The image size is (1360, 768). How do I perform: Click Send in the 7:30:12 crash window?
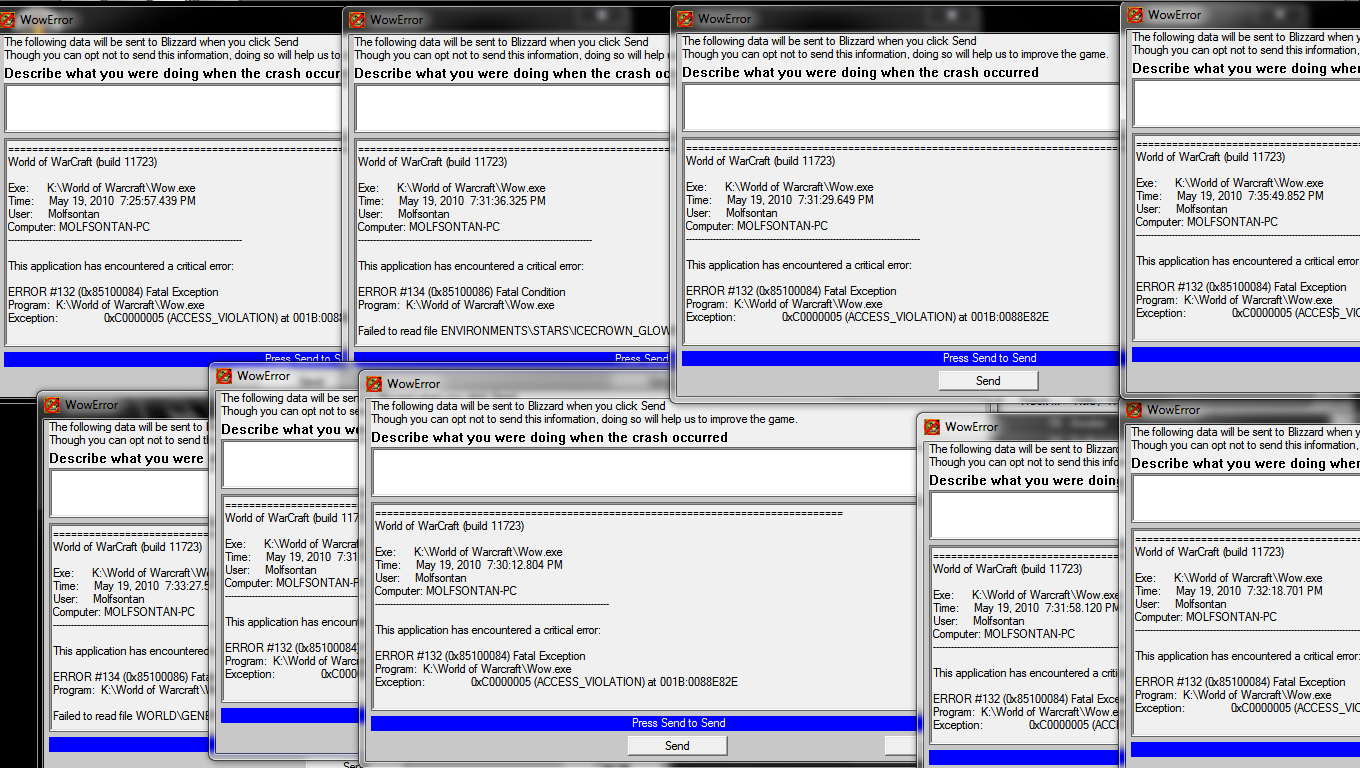pyautogui.click(x=677, y=745)
